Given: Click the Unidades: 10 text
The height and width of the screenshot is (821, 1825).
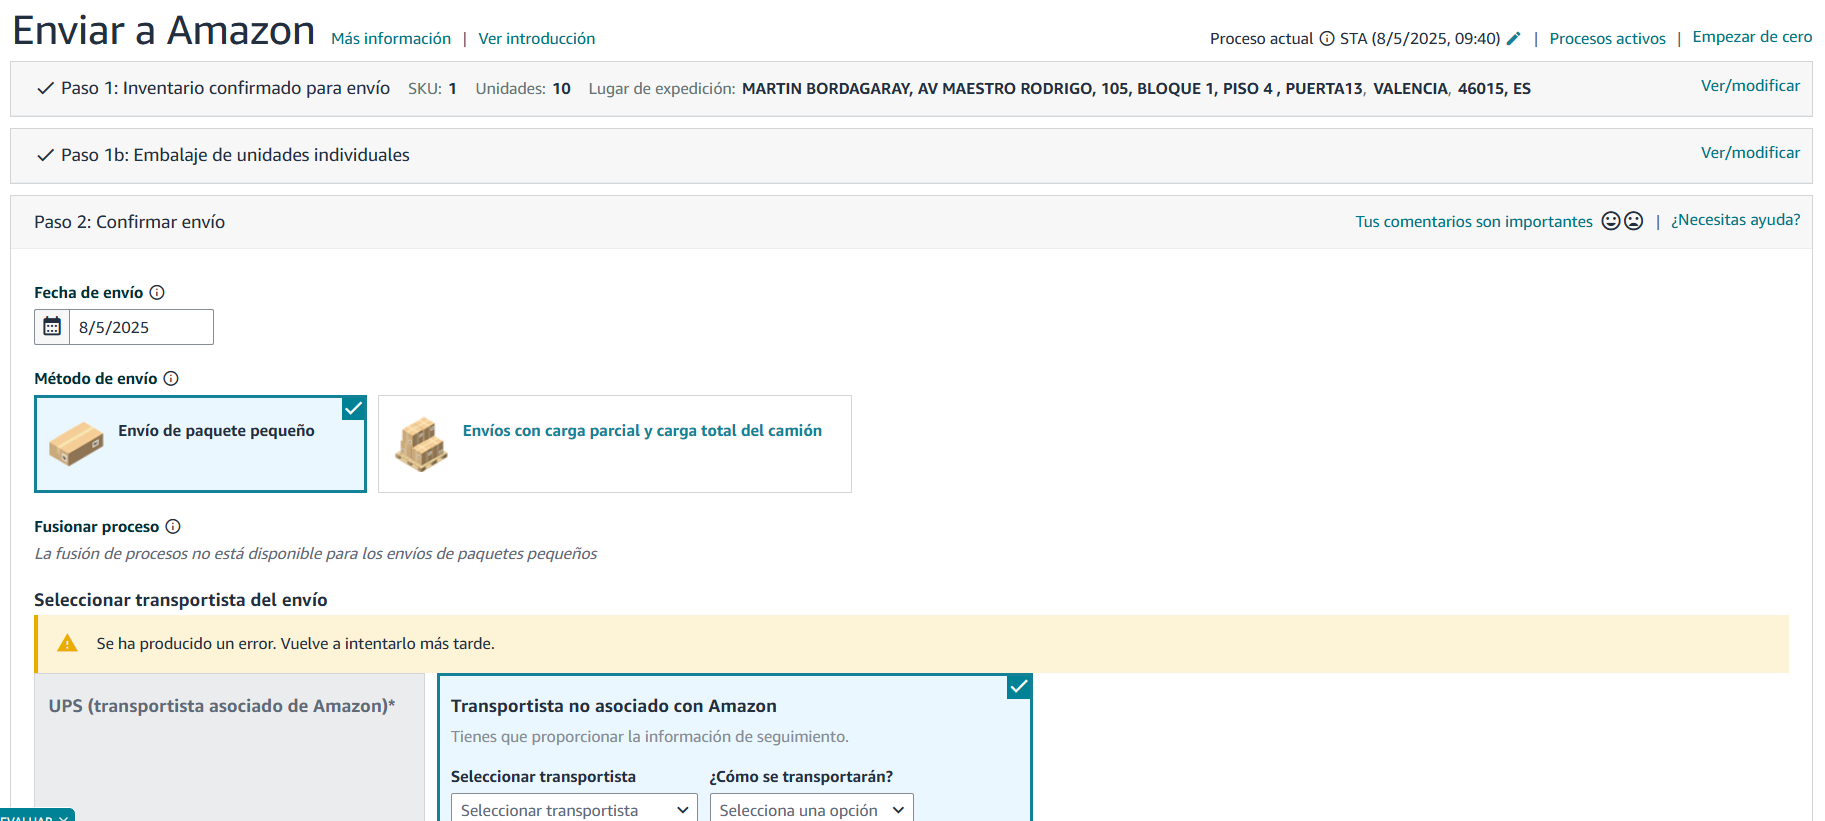Looking at the screenshot, I should tap(523, 89).
